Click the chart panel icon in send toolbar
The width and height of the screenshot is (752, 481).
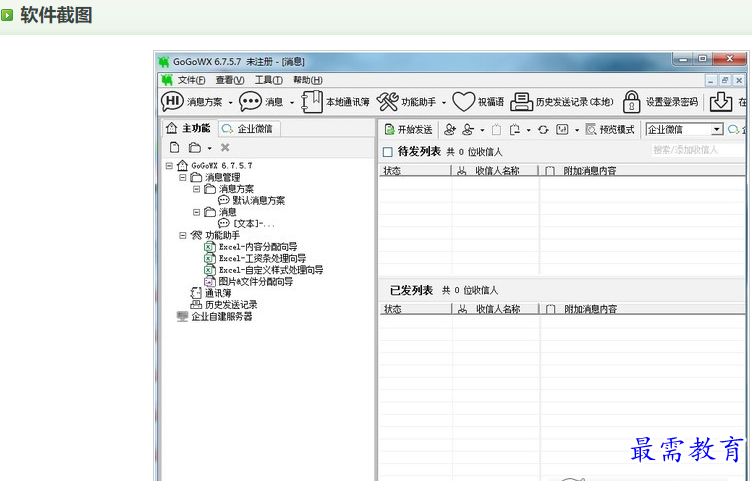(x=562, y=129)
